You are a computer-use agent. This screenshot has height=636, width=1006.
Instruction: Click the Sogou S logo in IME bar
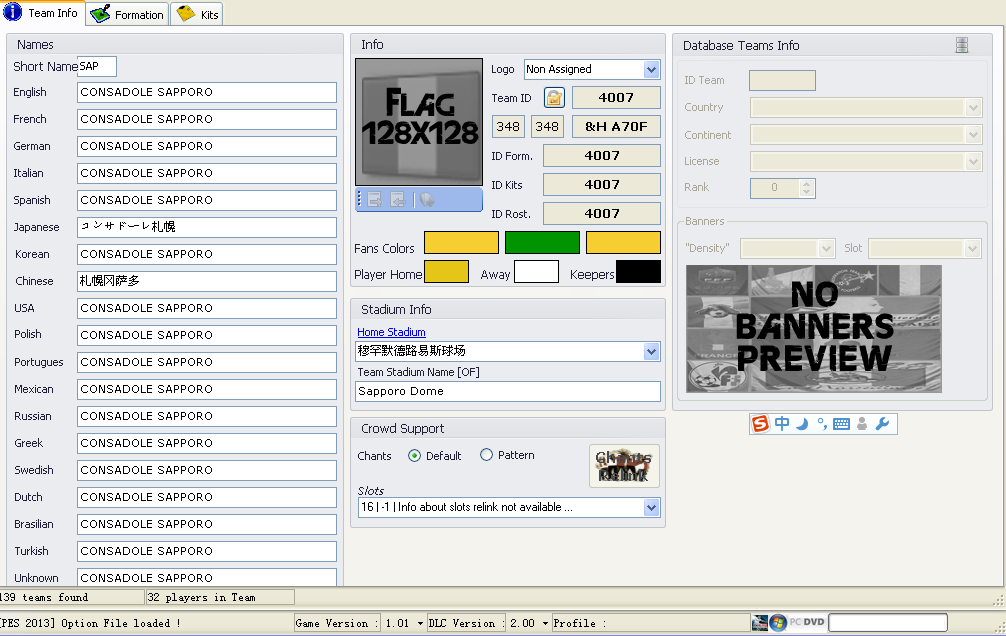click(760, 424)
